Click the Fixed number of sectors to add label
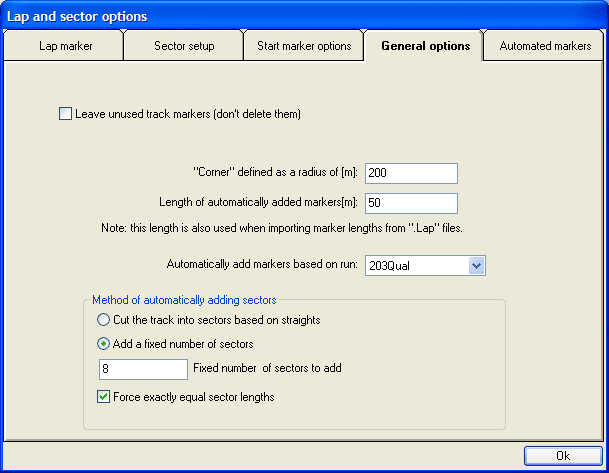The height and width of the screenshot is (473, 609). [267, 368]
